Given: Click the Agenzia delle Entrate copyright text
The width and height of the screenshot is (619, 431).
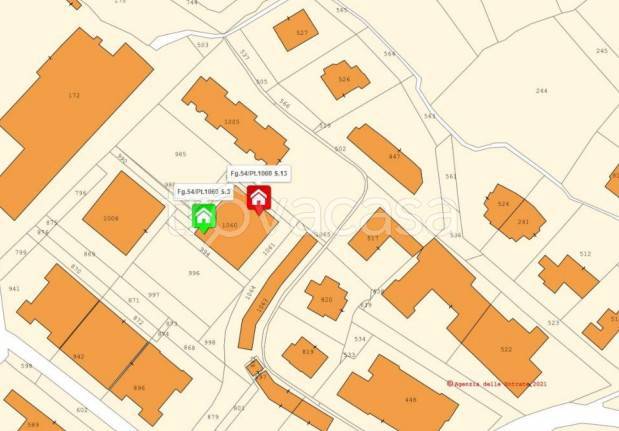Looking at the screenshot, I should [x=497, y=383].
